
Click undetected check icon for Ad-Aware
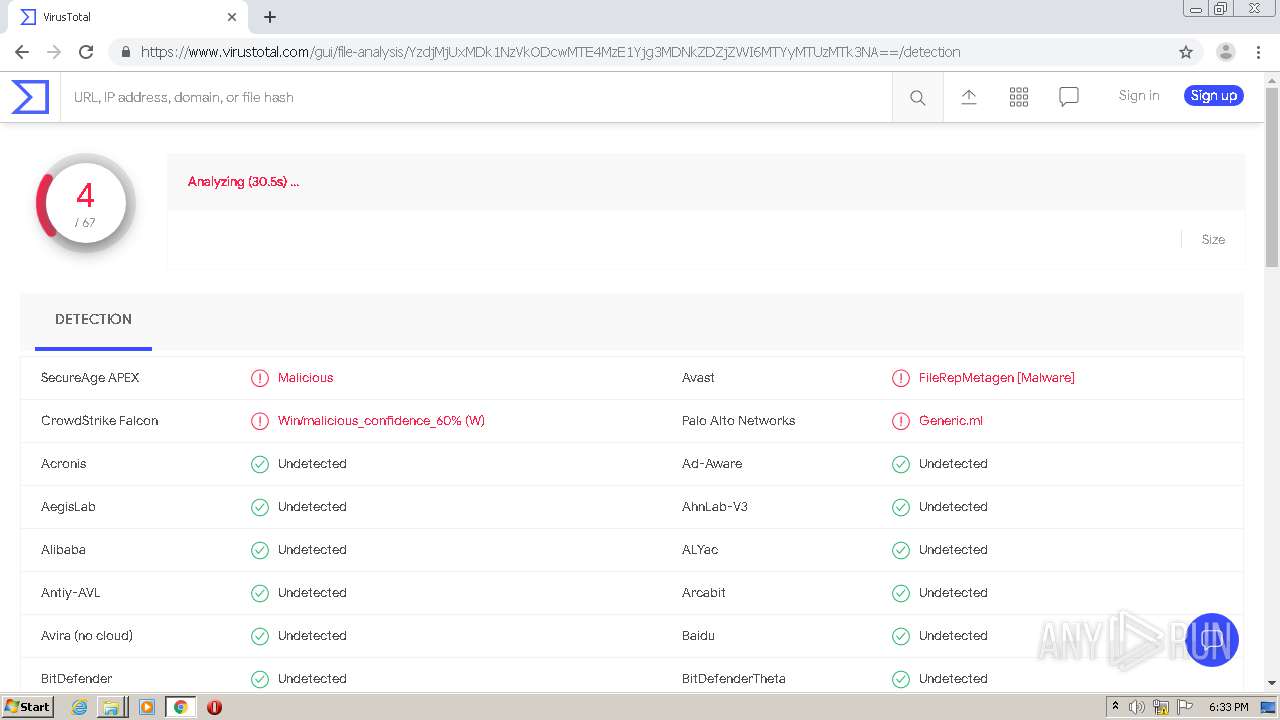tap(901, 464)
